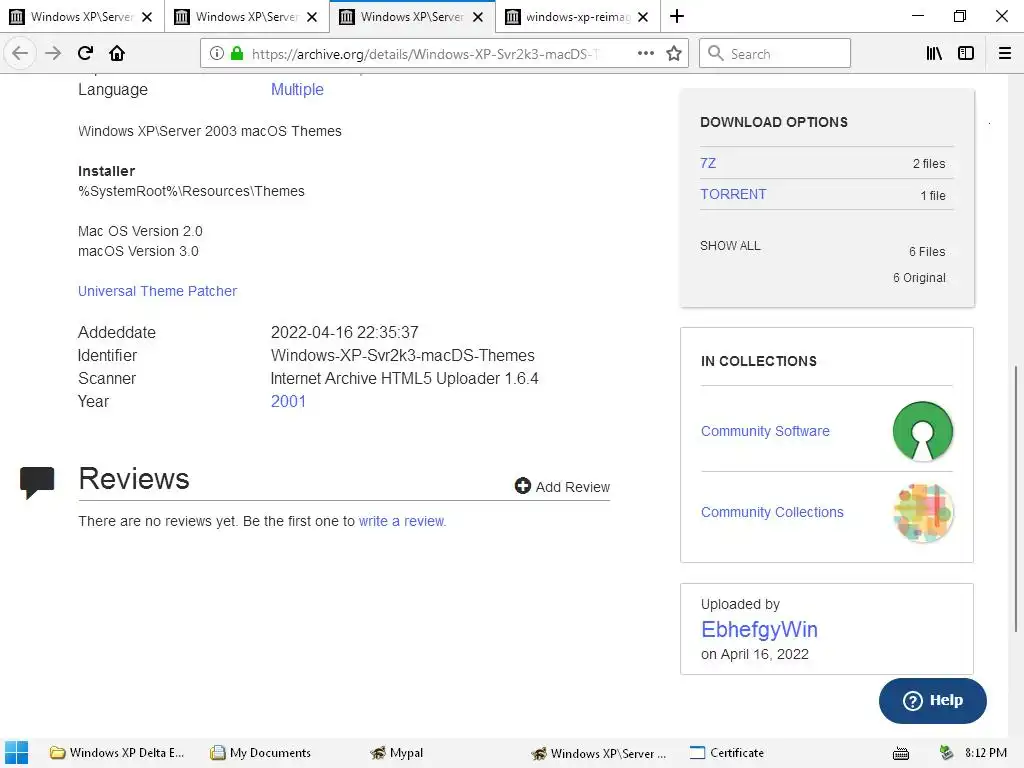
Task: Click into the Search box
Action: [x=775, y=54]
